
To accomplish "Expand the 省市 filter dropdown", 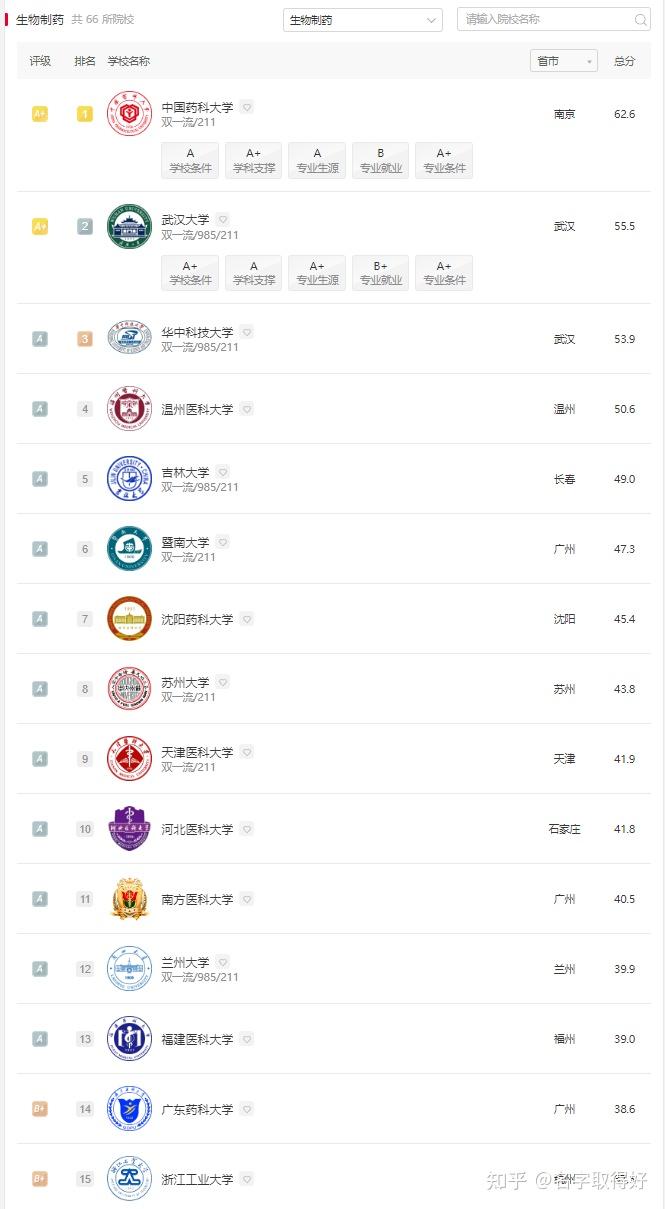I will (x=563, y=61).
